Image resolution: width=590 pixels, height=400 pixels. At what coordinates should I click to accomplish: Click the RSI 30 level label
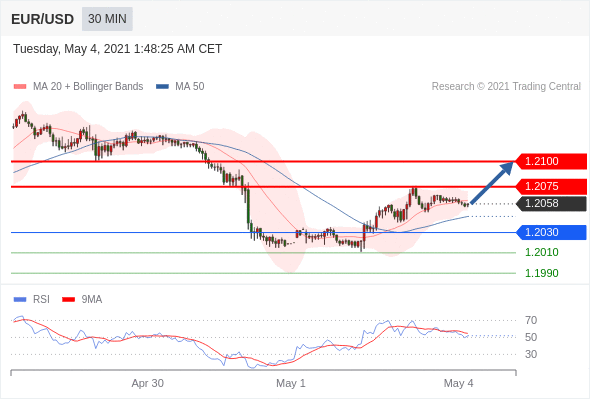tap(531, 354)
